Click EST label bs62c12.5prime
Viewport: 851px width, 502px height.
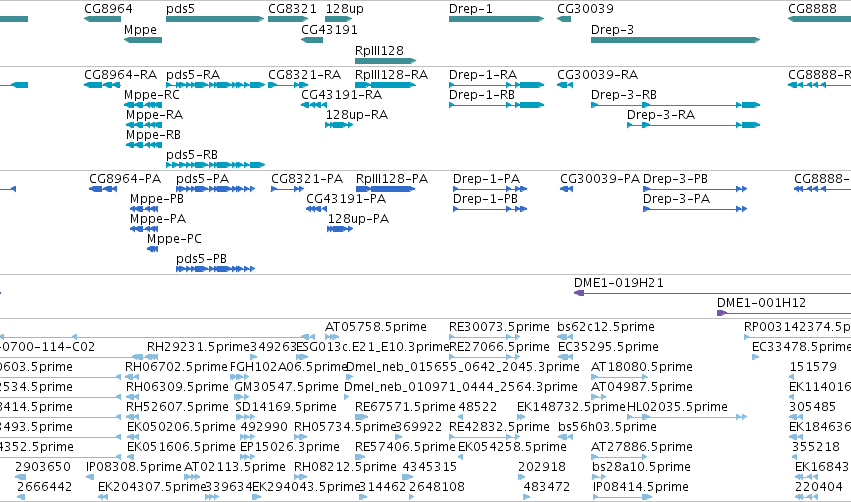[x=606, y=327]
